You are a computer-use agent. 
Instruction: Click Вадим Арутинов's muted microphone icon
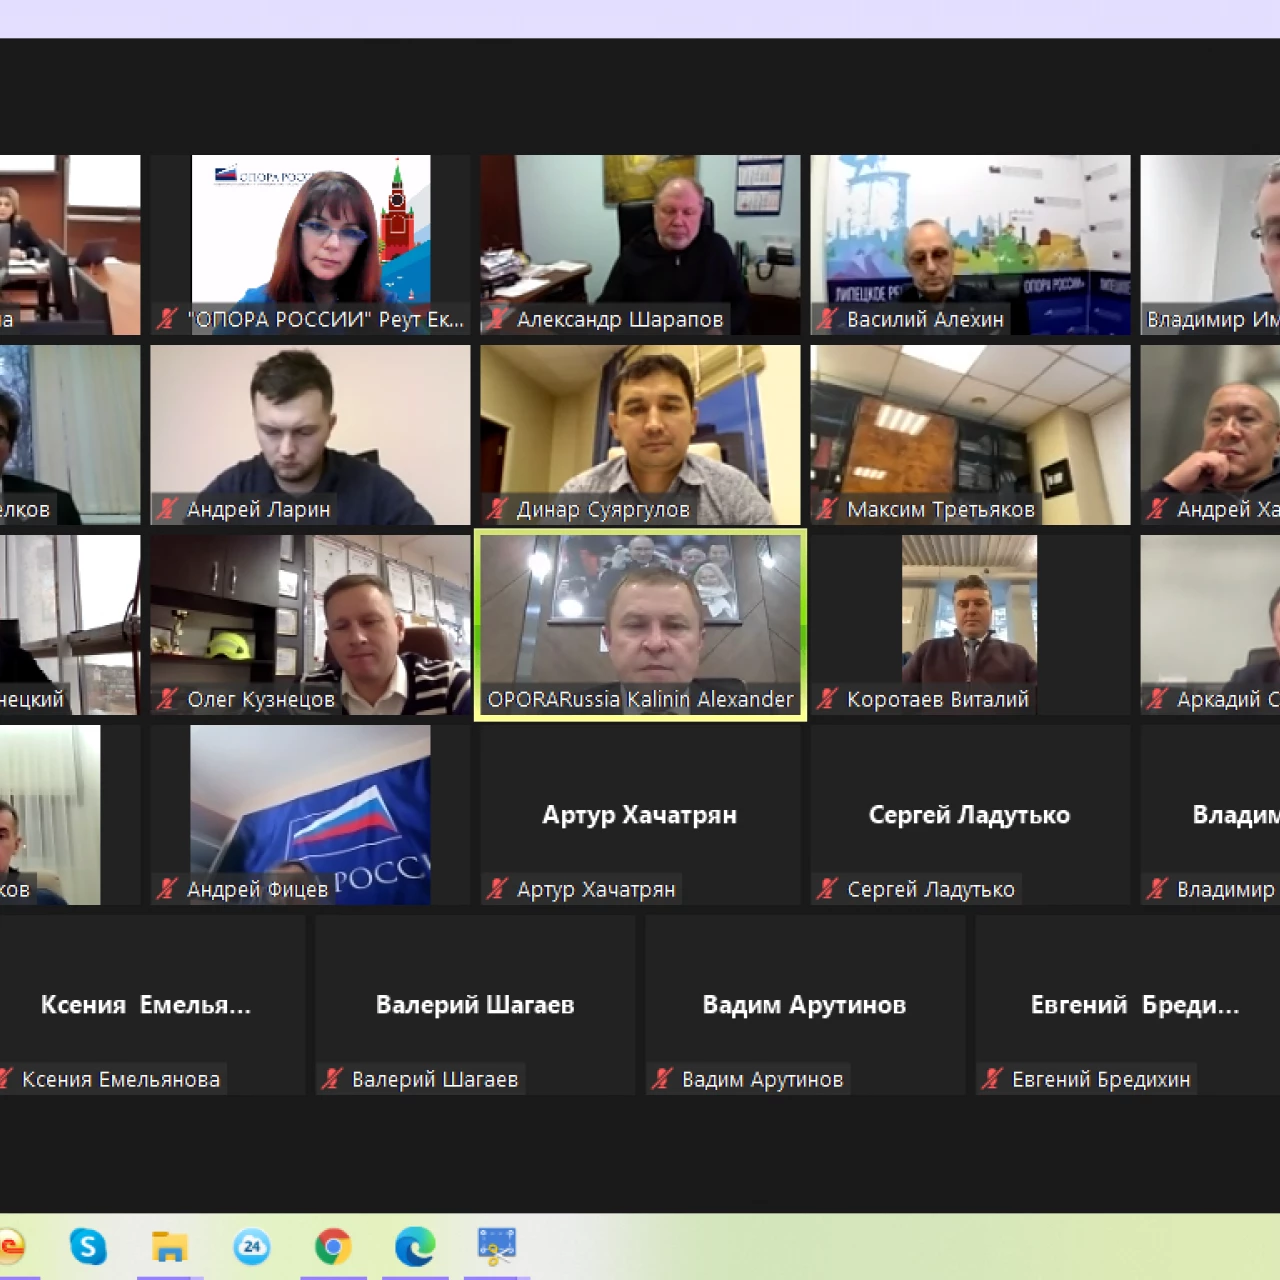click(662, 1079)
